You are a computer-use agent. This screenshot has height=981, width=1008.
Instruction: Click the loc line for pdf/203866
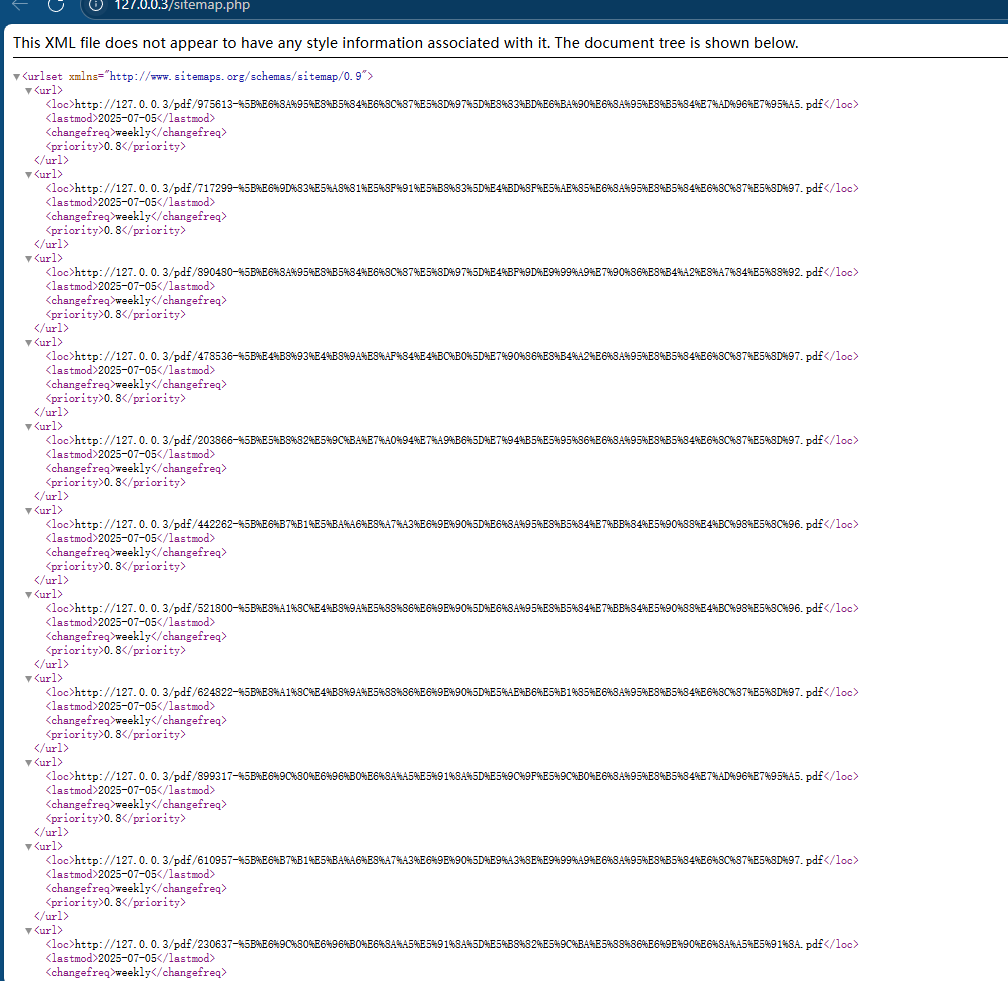tap(452, 440)
